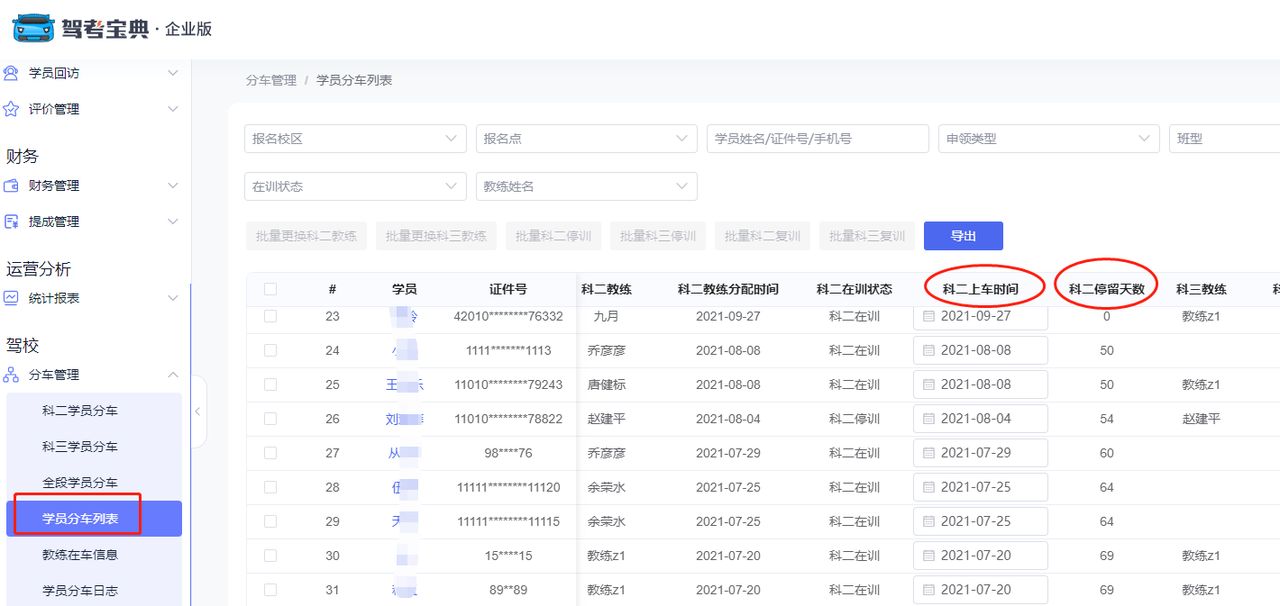Viewport: 1280px width, 606px height.
Task: Collapse the sidebar with the arrow handle
Action: (x=197, y=412)
